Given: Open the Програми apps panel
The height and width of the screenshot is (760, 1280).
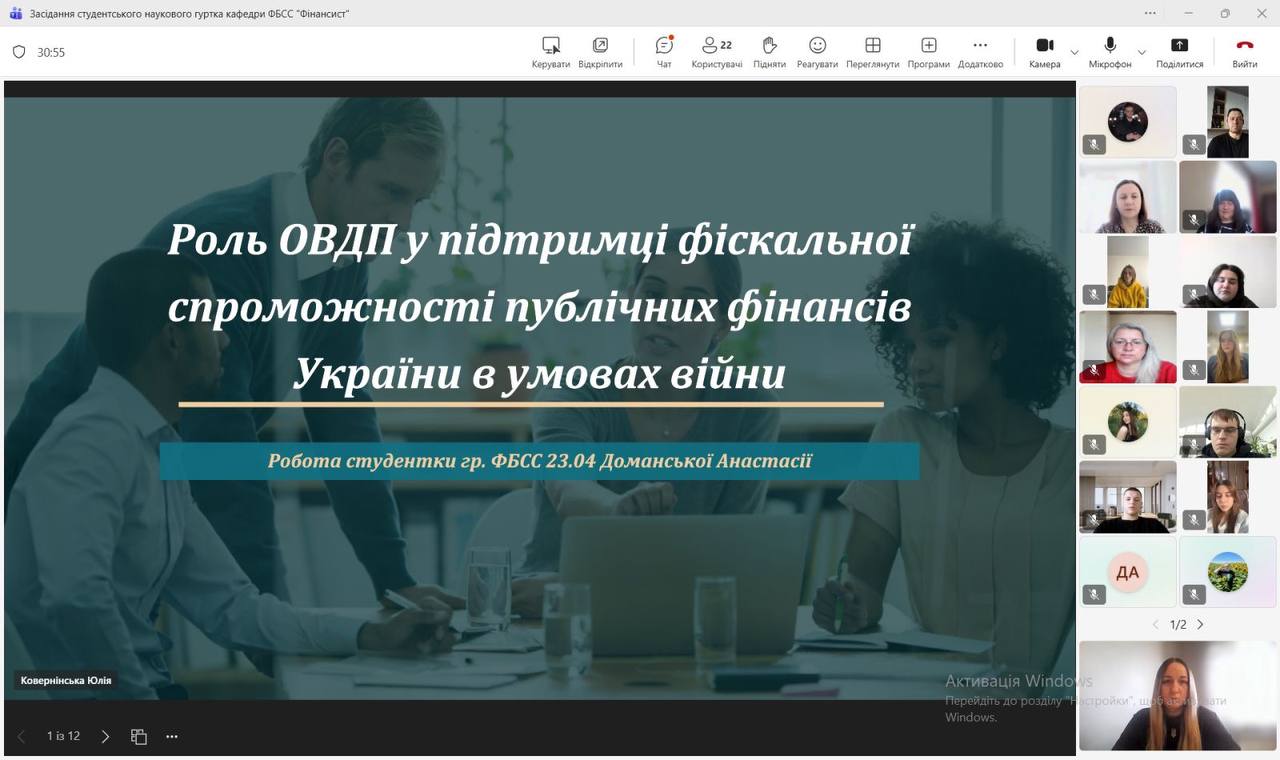Looking at the screenshot, I should pos(928,52).
